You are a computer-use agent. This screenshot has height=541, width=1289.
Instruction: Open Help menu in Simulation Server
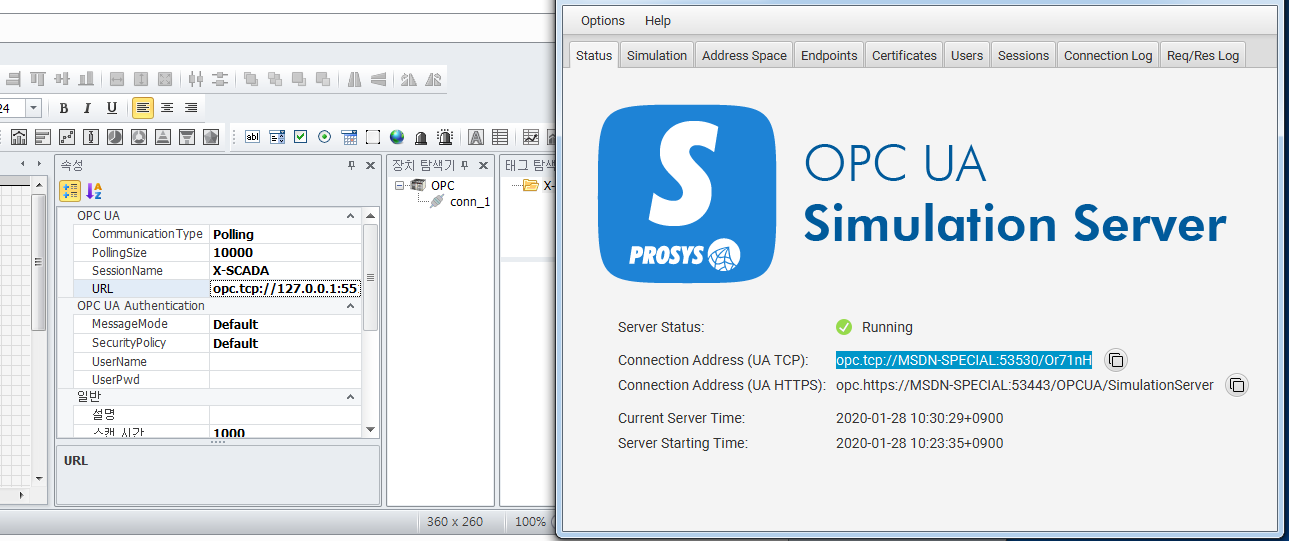click(658, 20)
